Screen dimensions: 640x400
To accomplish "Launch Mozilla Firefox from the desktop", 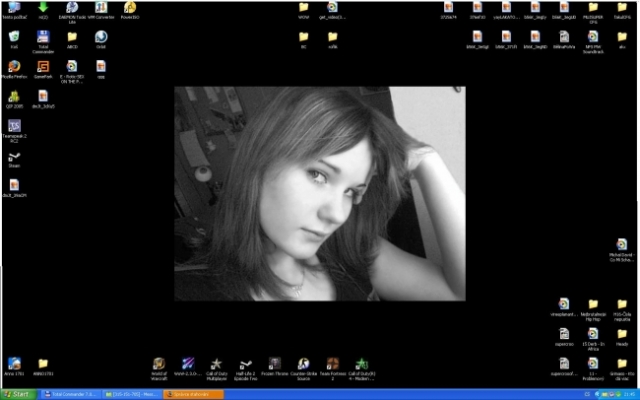I will point(14,69).
